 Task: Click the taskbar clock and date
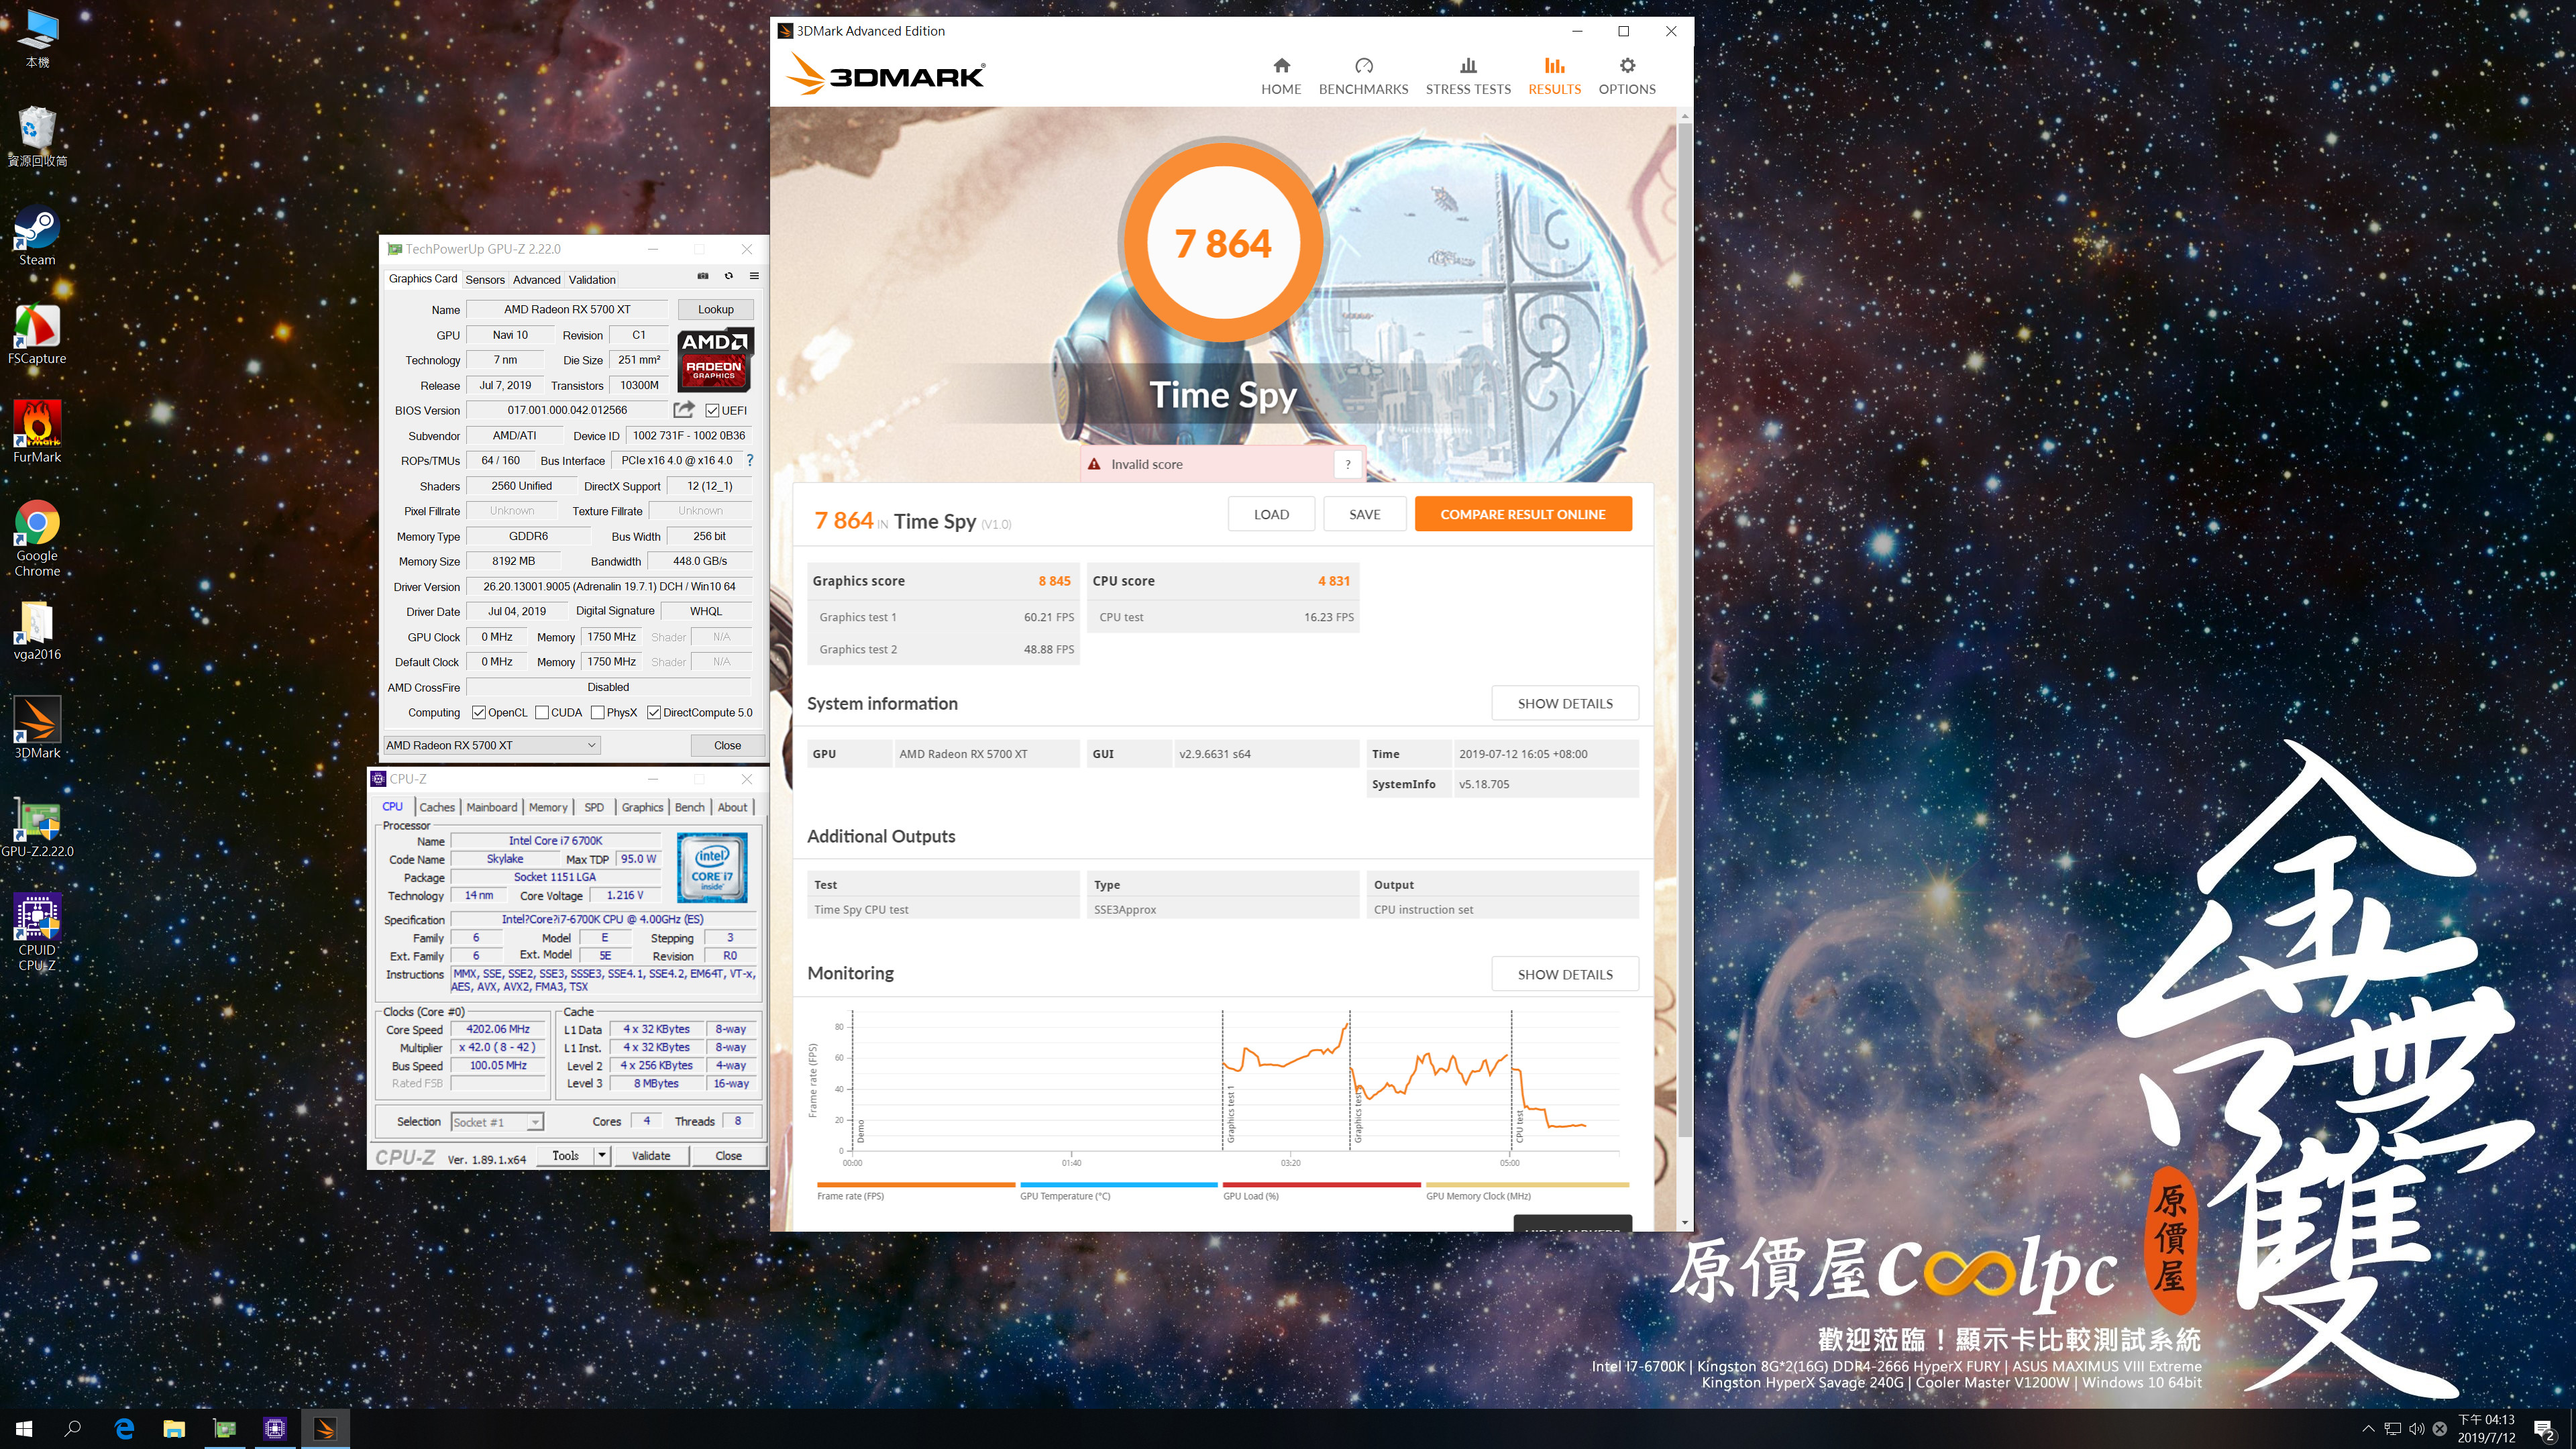(x=2486, y=1429)
